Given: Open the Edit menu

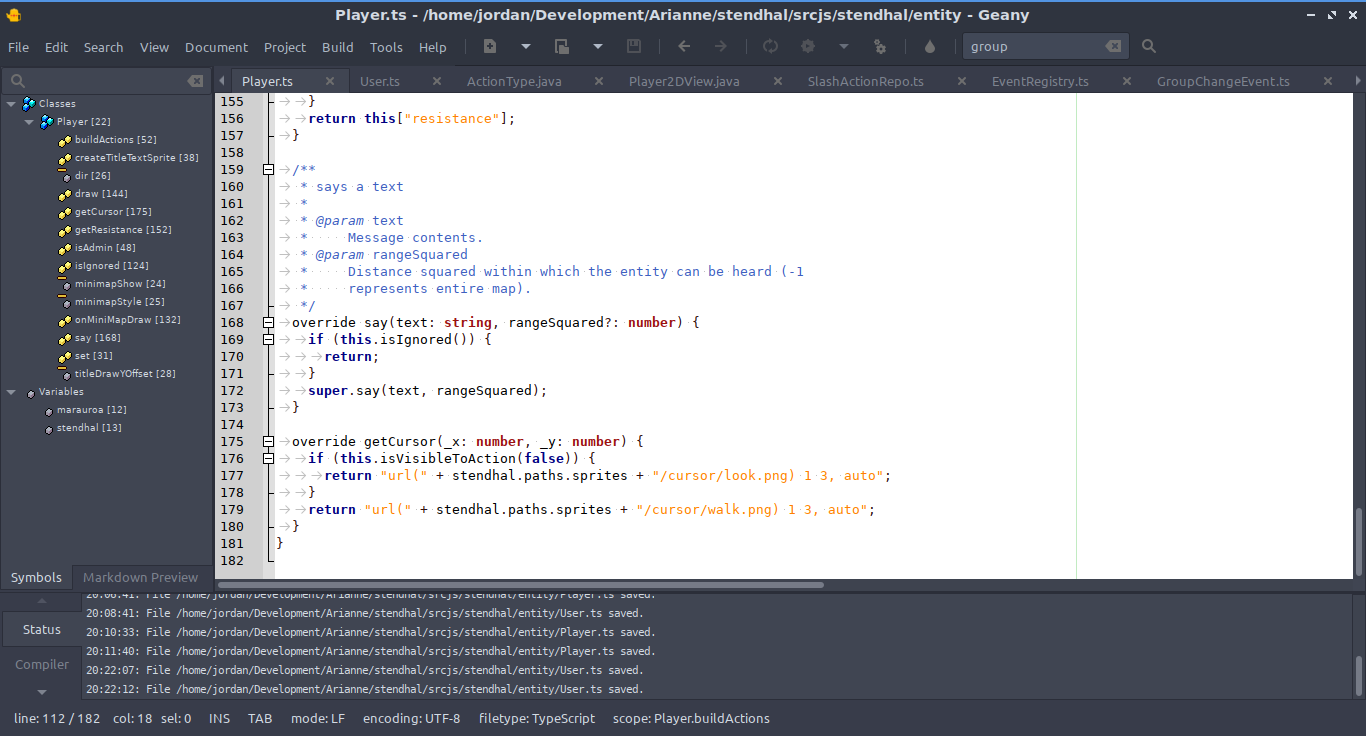Looking at the screenshot, I should click(56, 47).
